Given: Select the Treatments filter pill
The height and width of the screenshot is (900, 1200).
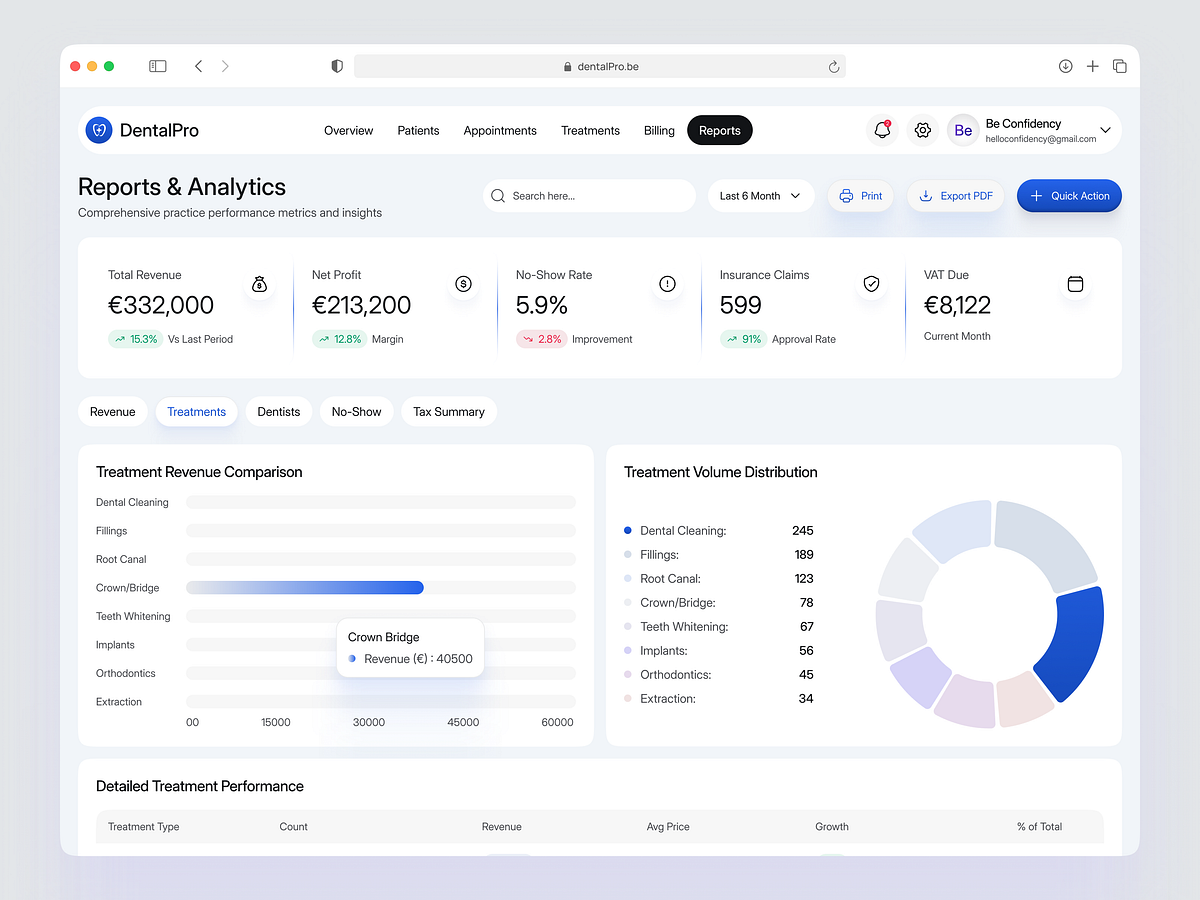Looking at the screenshot, I should coord(196,411).
